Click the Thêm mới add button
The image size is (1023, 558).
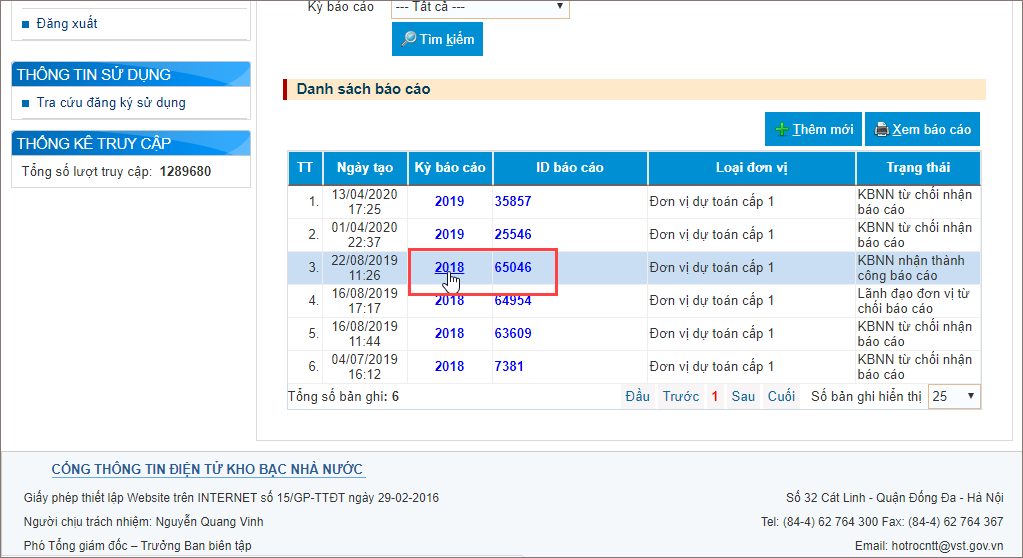pos(814,129)
